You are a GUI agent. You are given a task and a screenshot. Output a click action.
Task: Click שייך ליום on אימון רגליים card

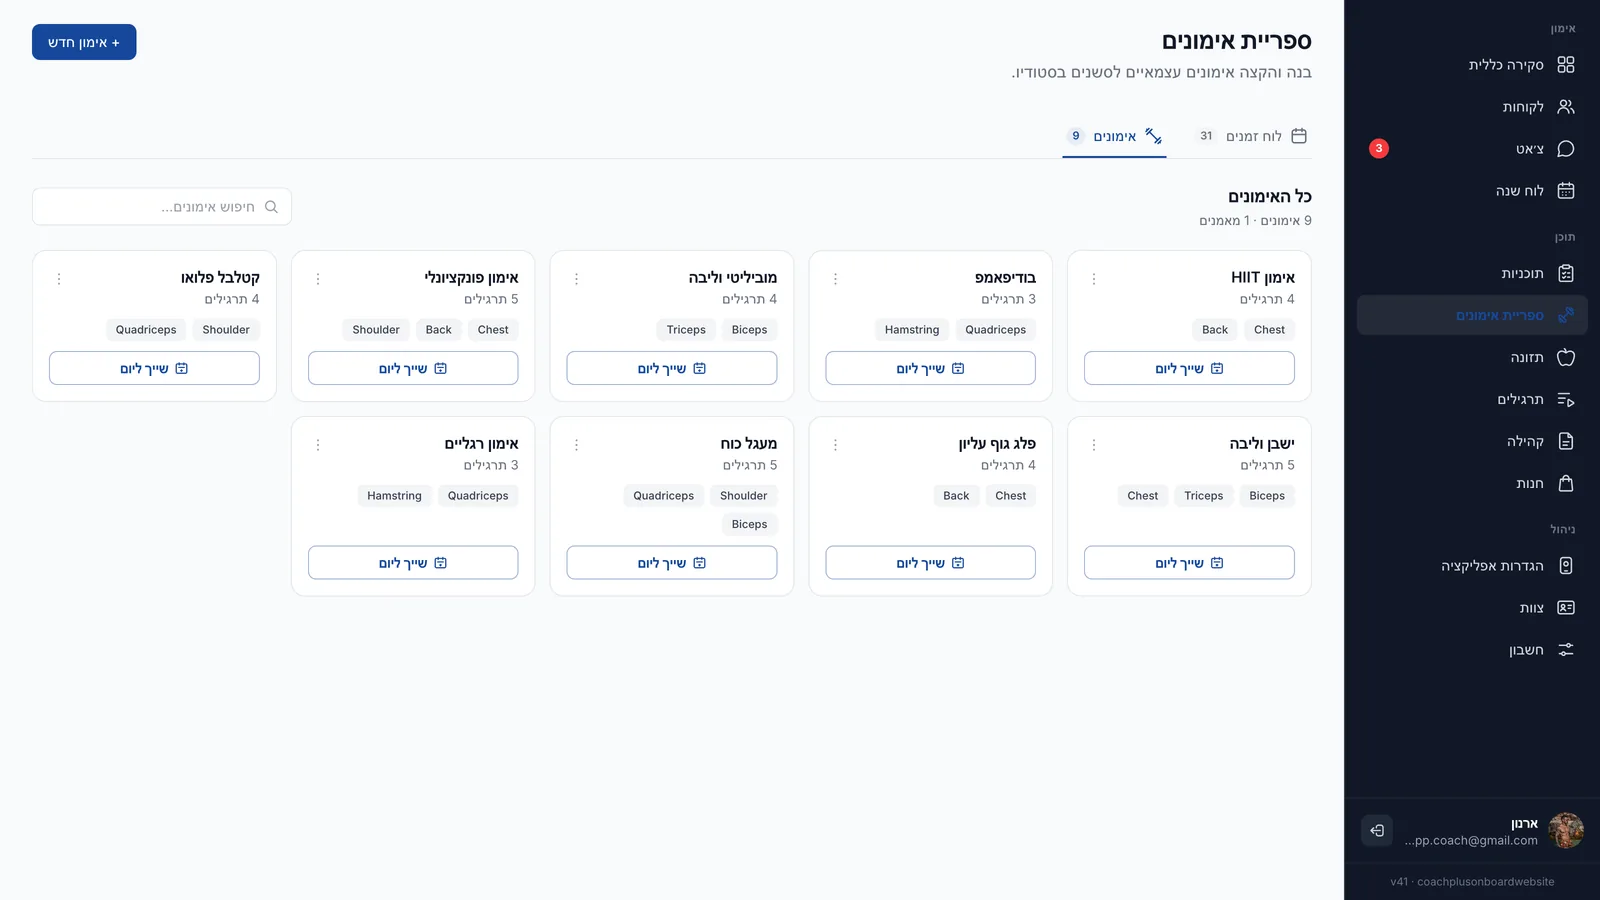pyautogui.click(x=413, y=563)
